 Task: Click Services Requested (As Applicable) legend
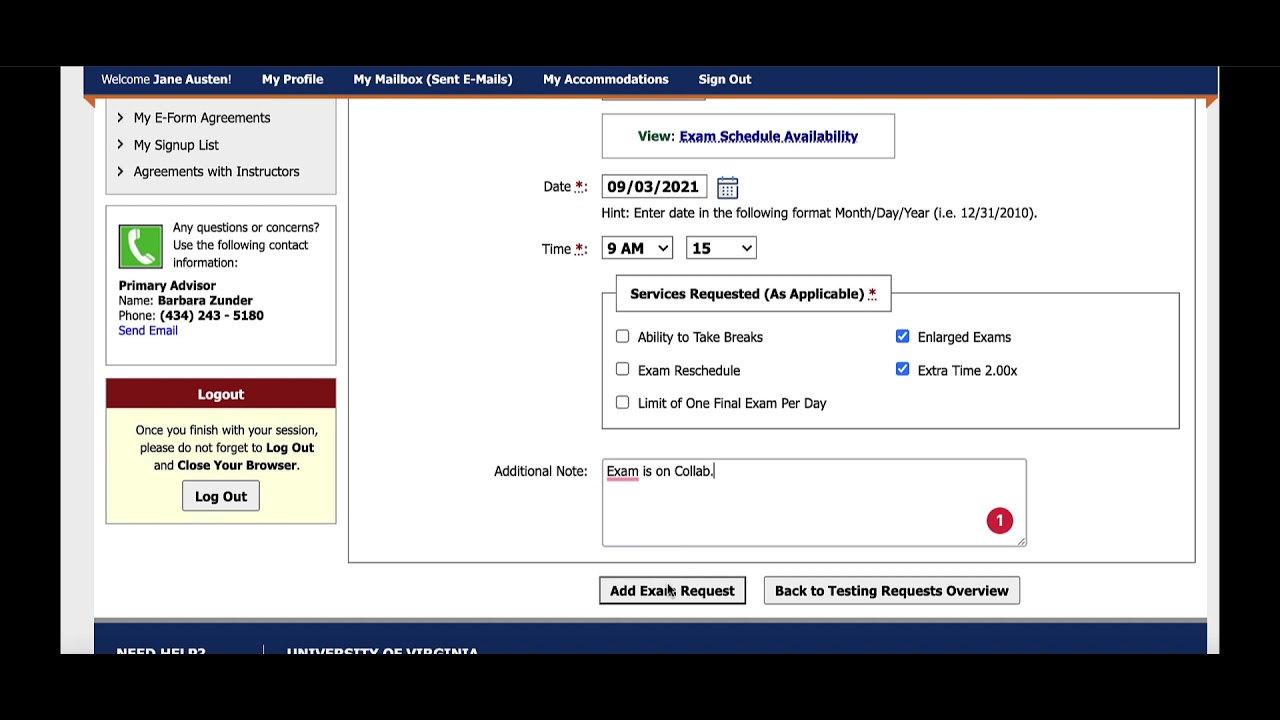tap(753, 294)
